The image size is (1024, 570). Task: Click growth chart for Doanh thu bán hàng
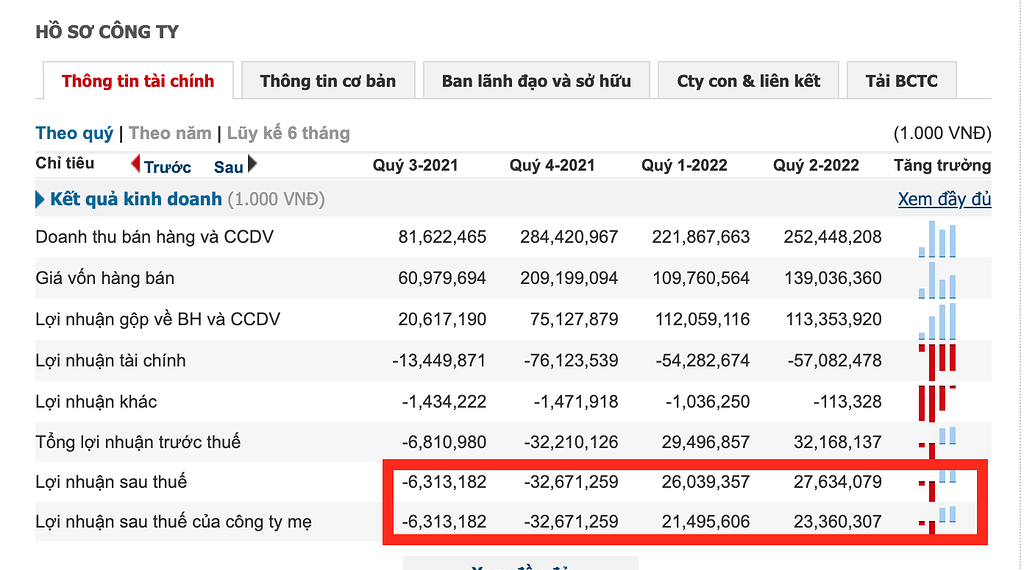[x=938, y=239]
